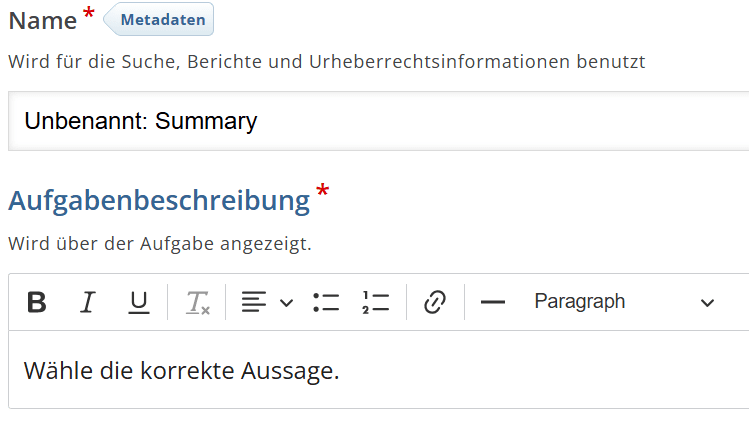The image size is (749, 445).
Task: Insert a hyperlink with link icon
Action: pyautogui.click(x=435, y=302)
